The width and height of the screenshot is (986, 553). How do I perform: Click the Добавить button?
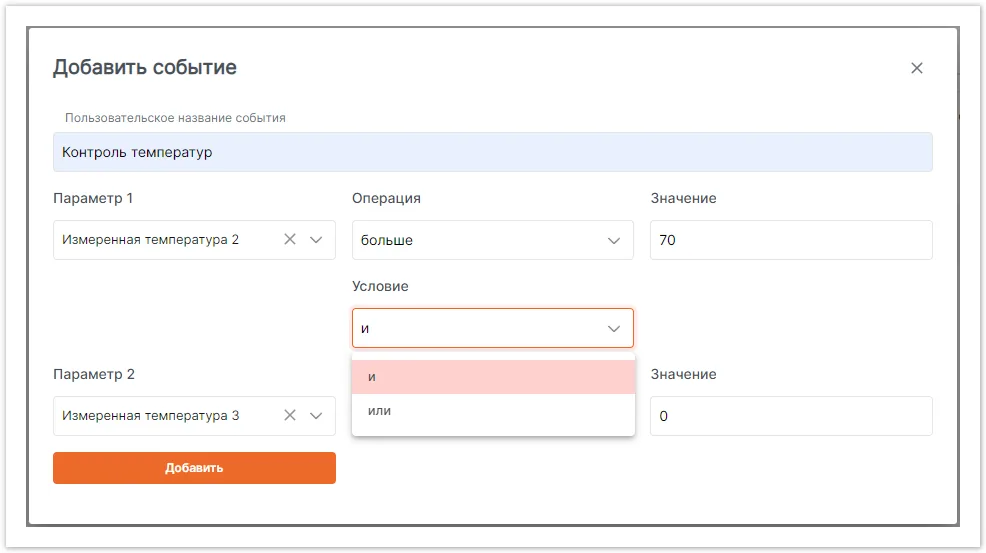coord(194,468)
